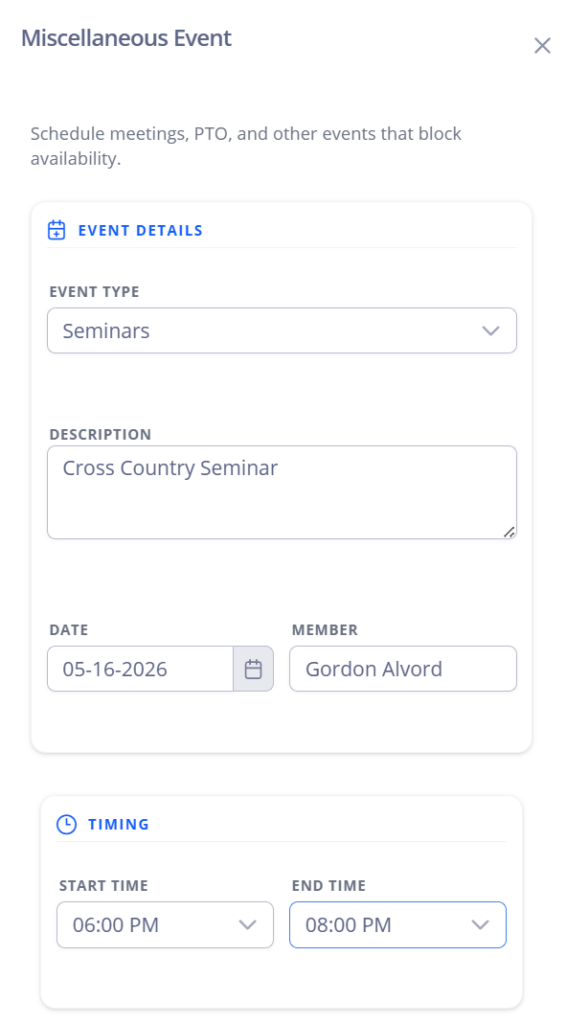Click the Event Details calendar-plus icon

point(57,231)
